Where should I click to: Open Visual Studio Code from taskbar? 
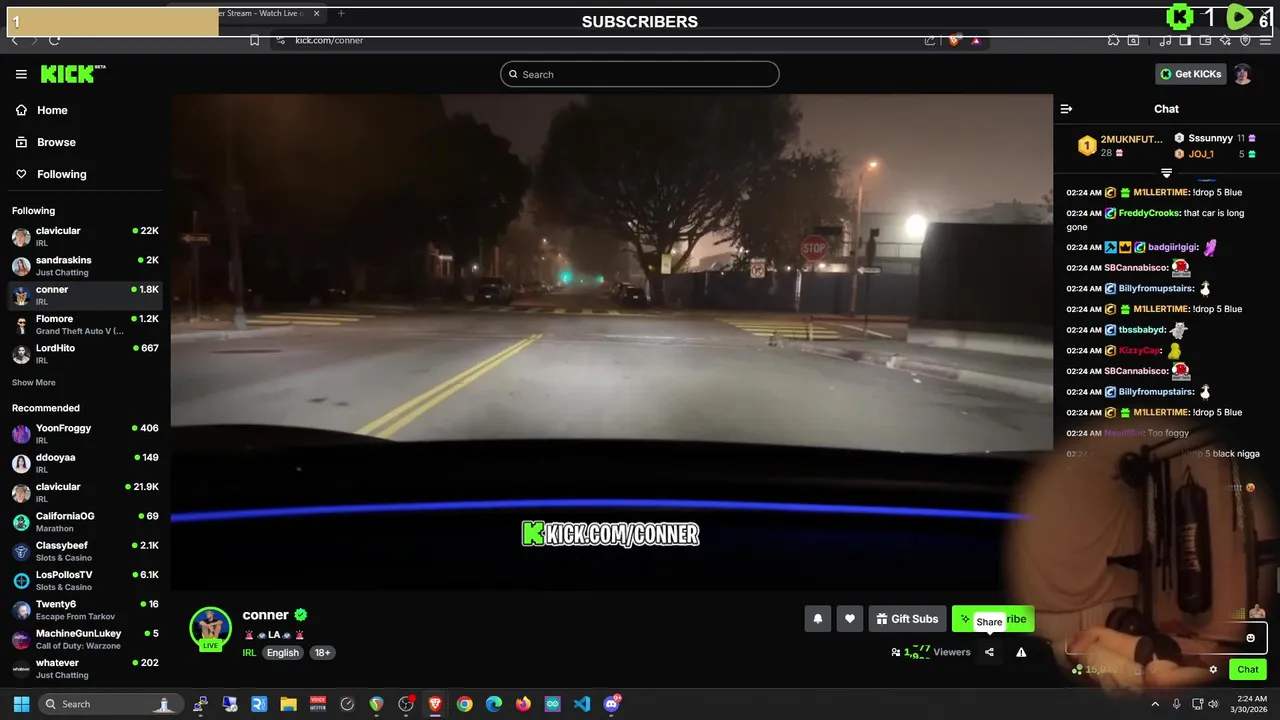[x=582, y=704]
